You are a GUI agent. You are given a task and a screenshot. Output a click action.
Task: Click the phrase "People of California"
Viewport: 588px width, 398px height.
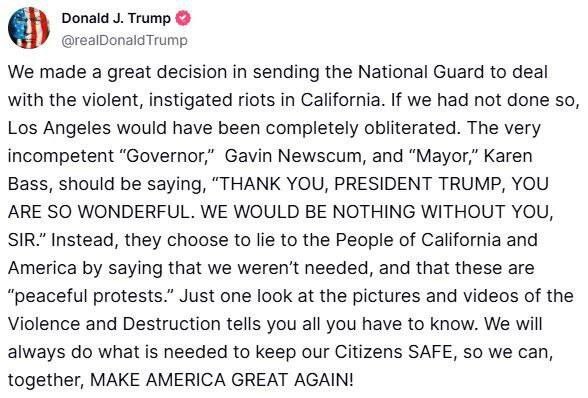[x=418, y=240]
